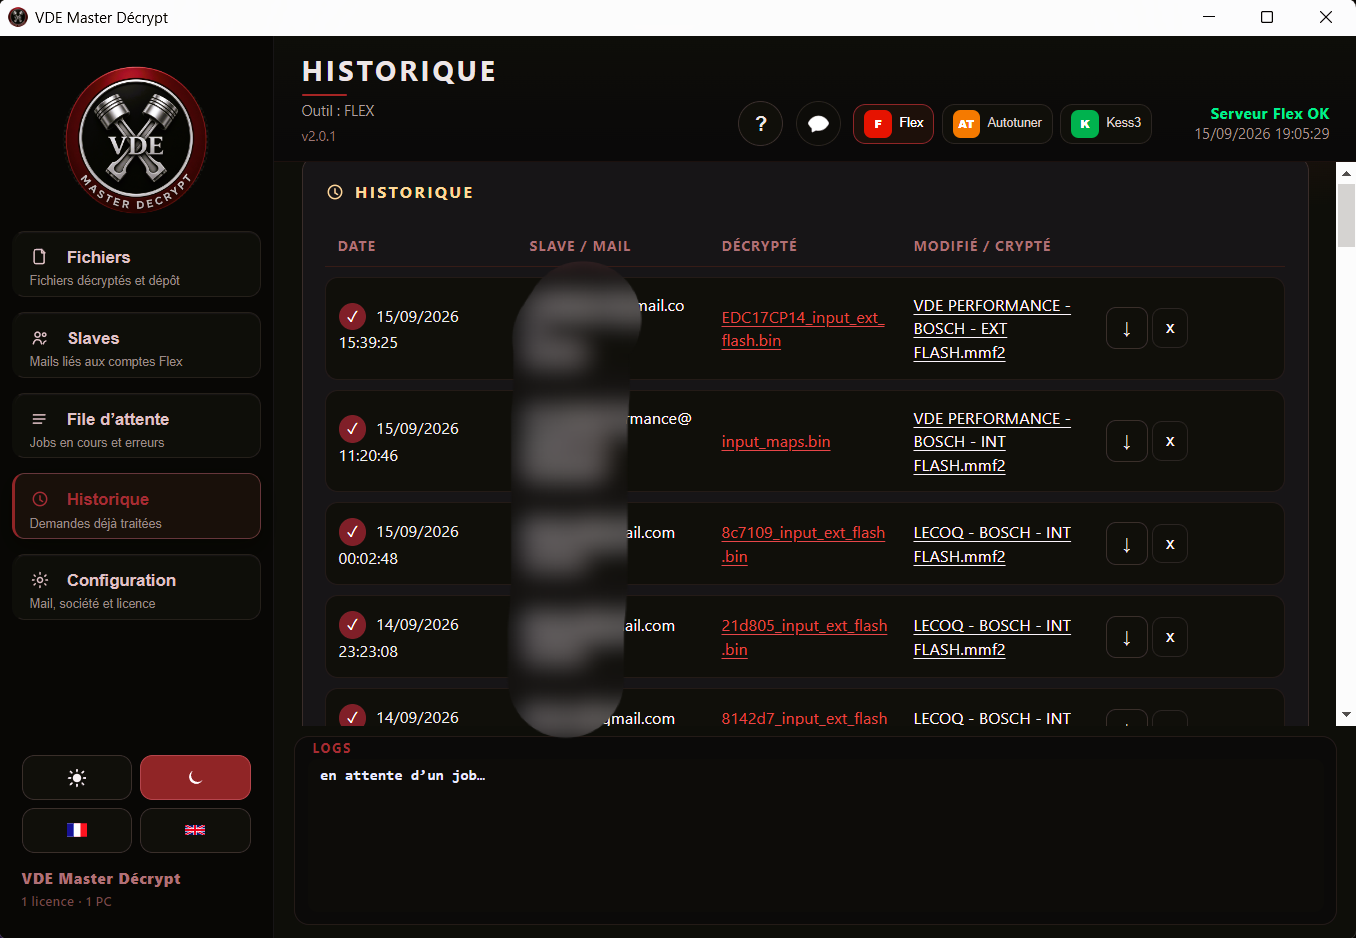This screenshot has height=938, width=1356.
Task: Download the 00:02:48 entry file
Action: pos(1127,544)
